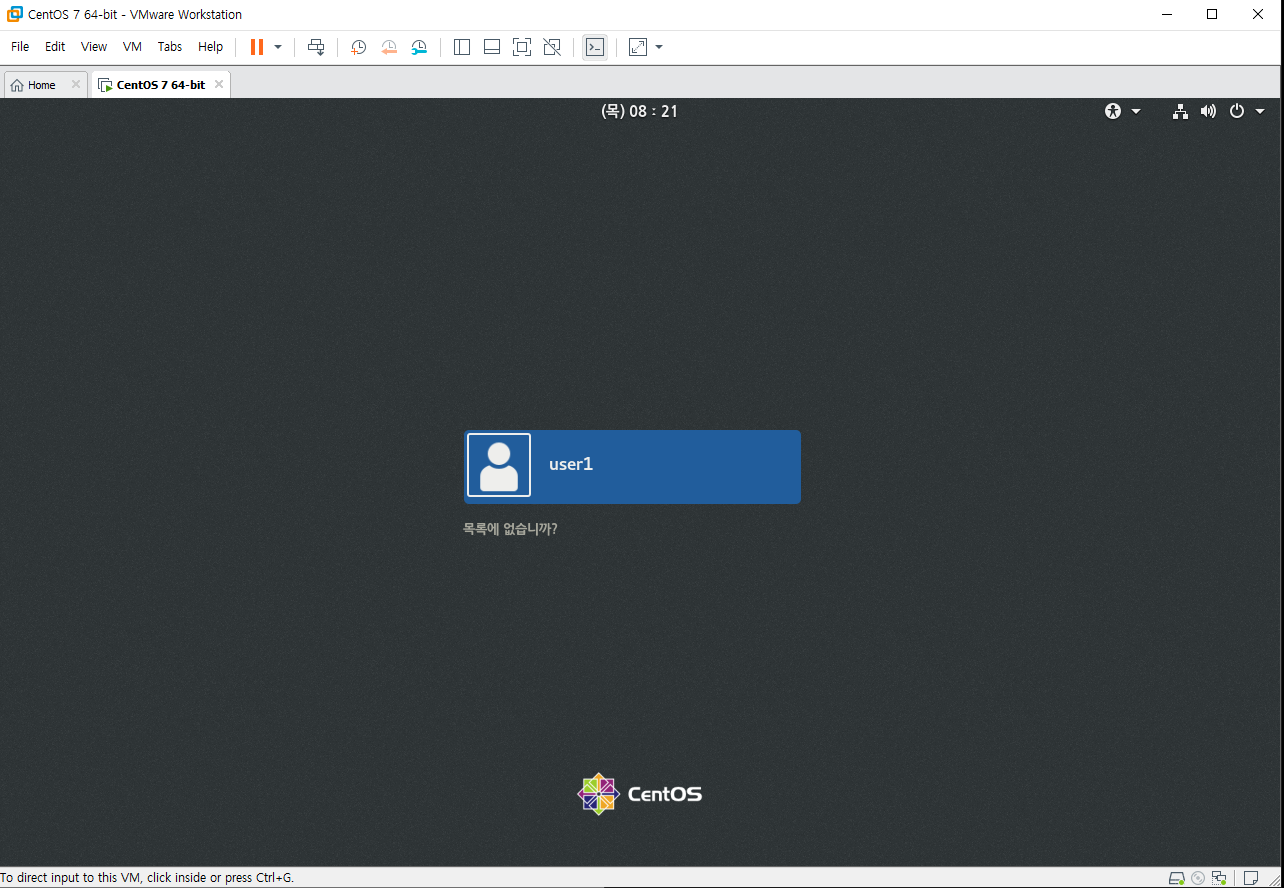This screenshot has width=1284, height=888.
Task: Click the '목록에 없습니까?' link
Action: pos(510,529)
